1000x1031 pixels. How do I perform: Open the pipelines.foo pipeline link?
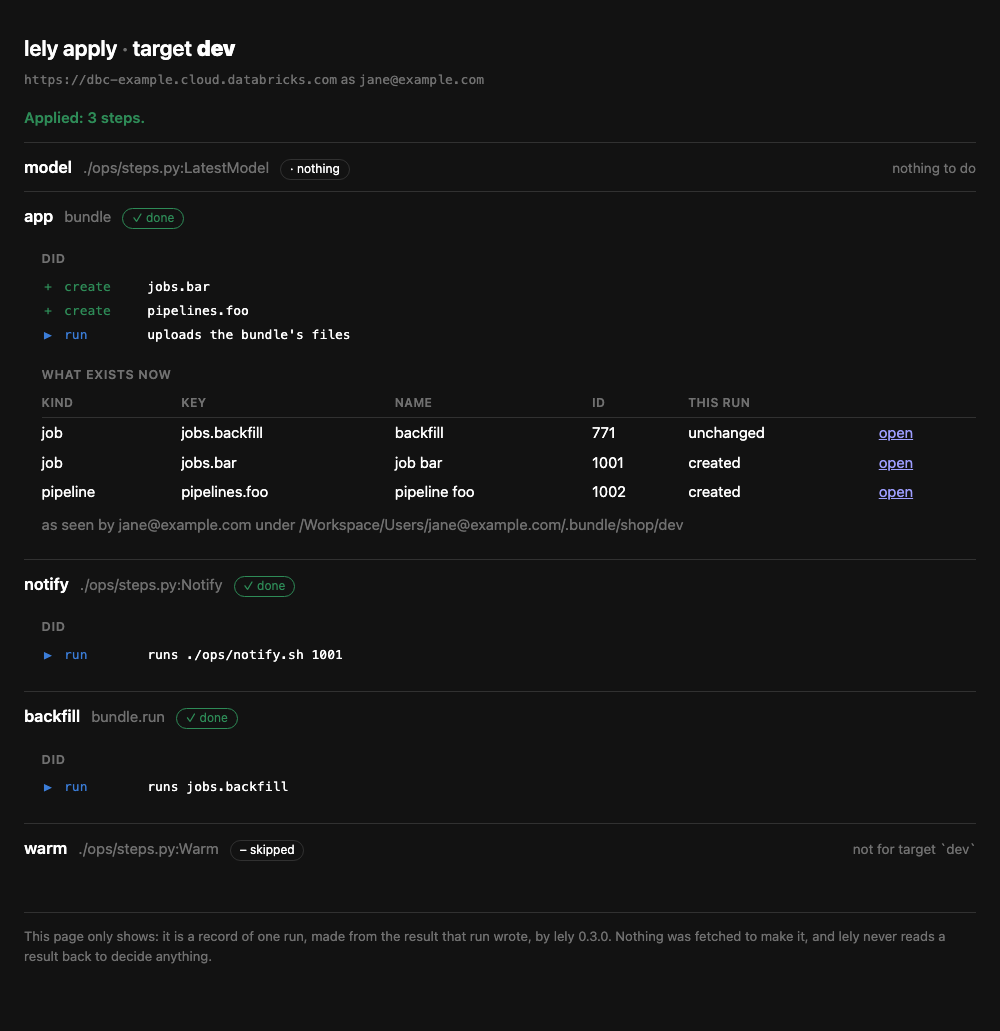pyautogui.click(x=895, y=492)
